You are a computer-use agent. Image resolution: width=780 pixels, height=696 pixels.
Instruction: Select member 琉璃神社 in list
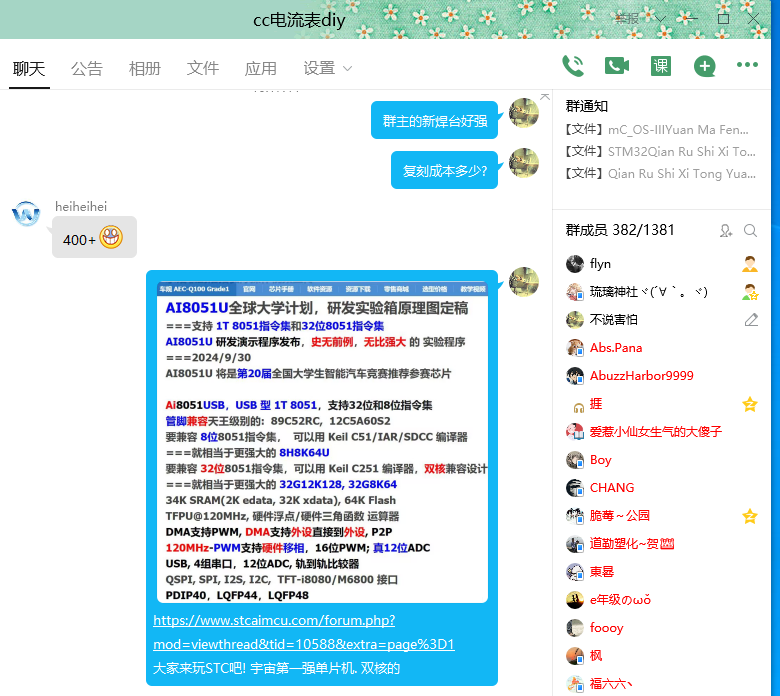[x=662, y=292]
